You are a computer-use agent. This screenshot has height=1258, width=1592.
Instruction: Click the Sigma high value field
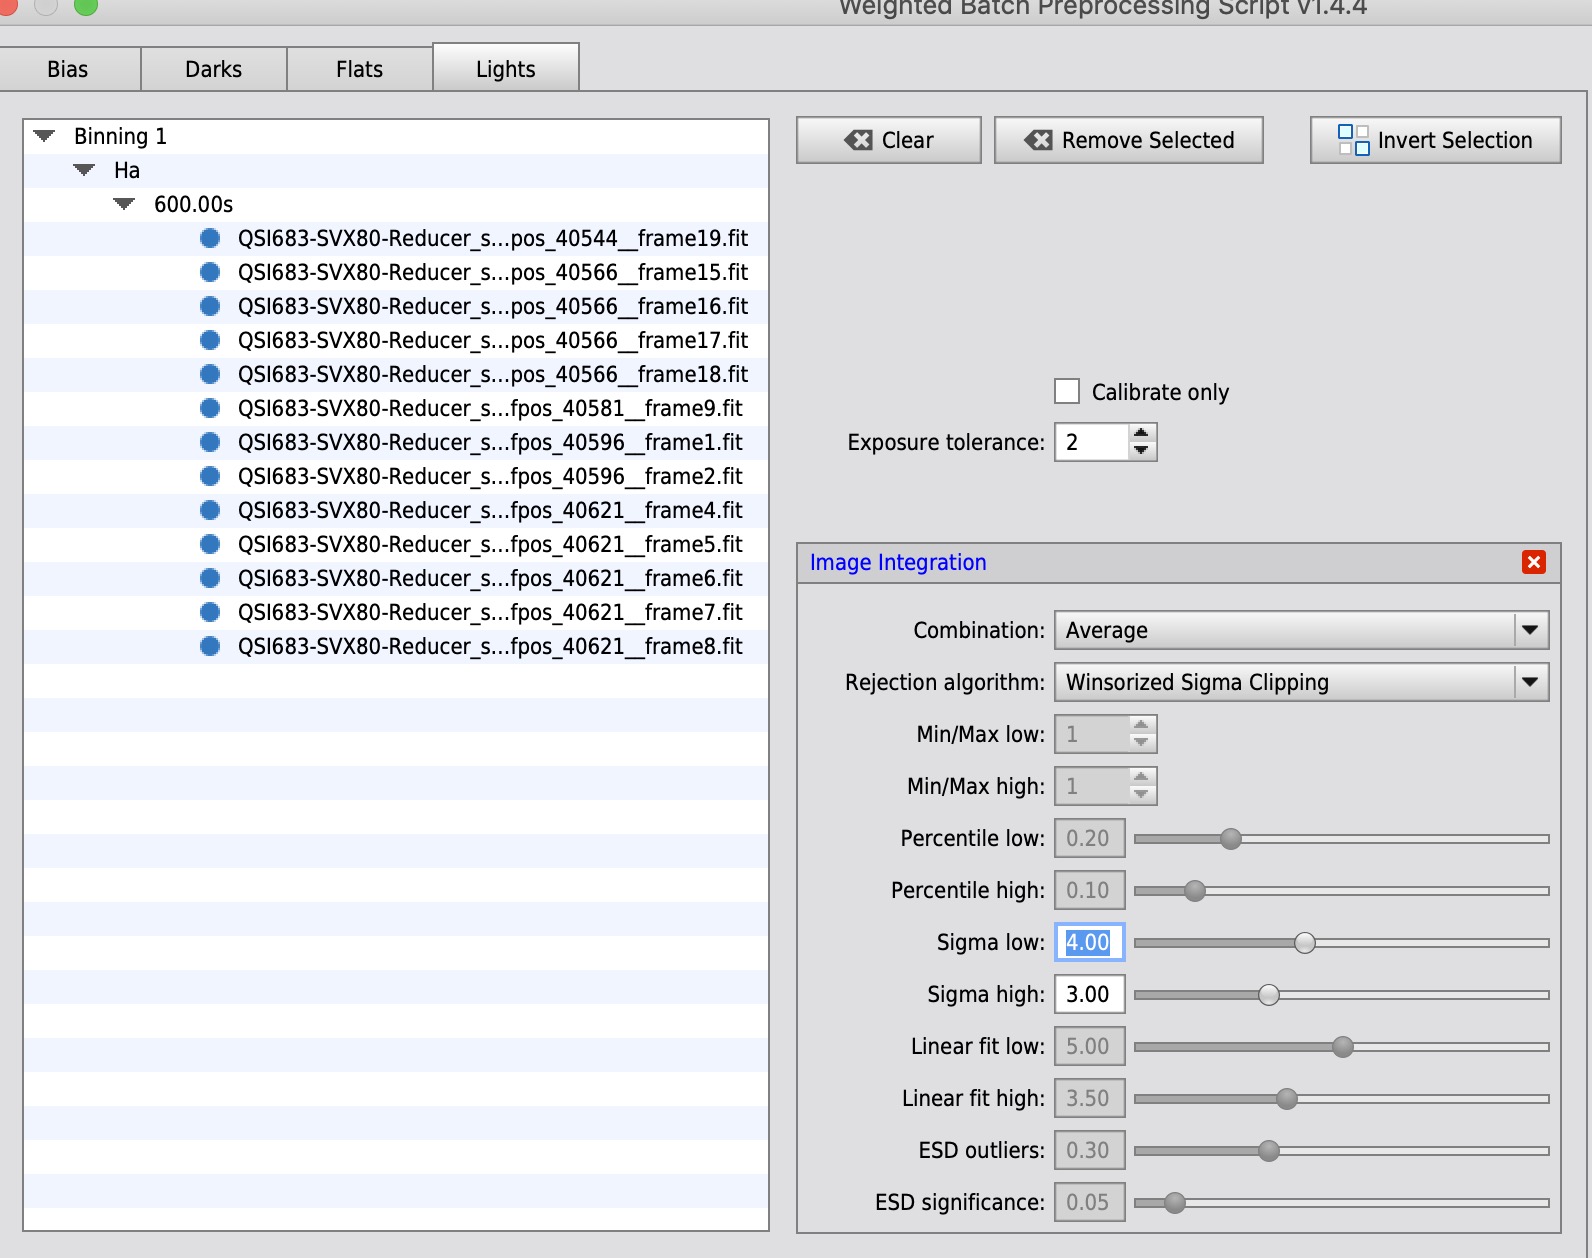(1090, 994)
